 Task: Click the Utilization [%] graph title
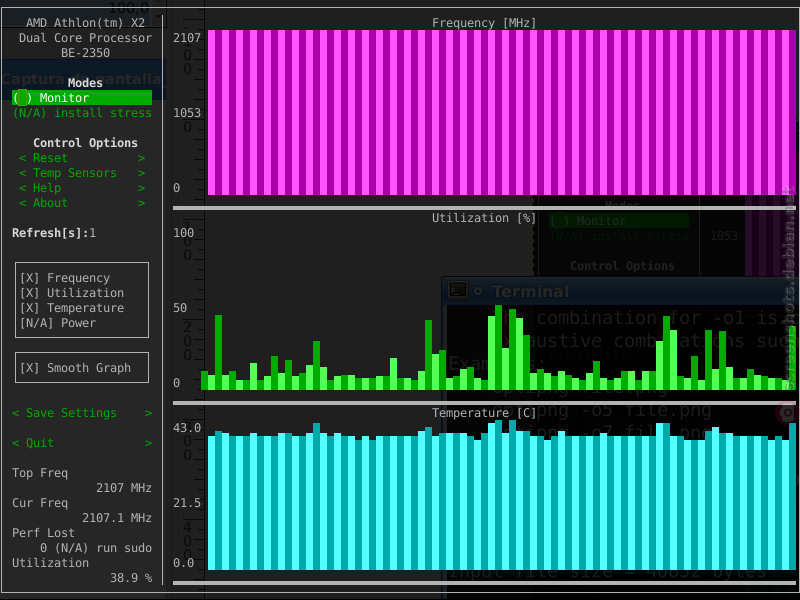(484, 218)
